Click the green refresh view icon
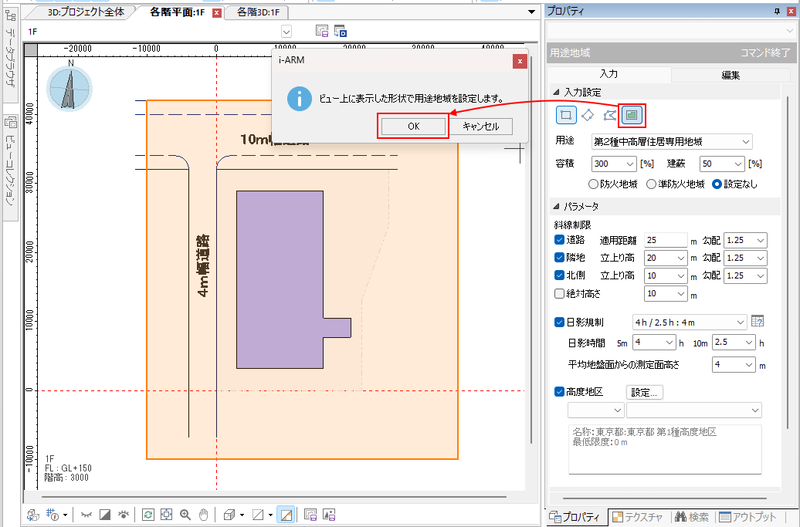Viewport: 800px width, 527px height. coord(148,515)
